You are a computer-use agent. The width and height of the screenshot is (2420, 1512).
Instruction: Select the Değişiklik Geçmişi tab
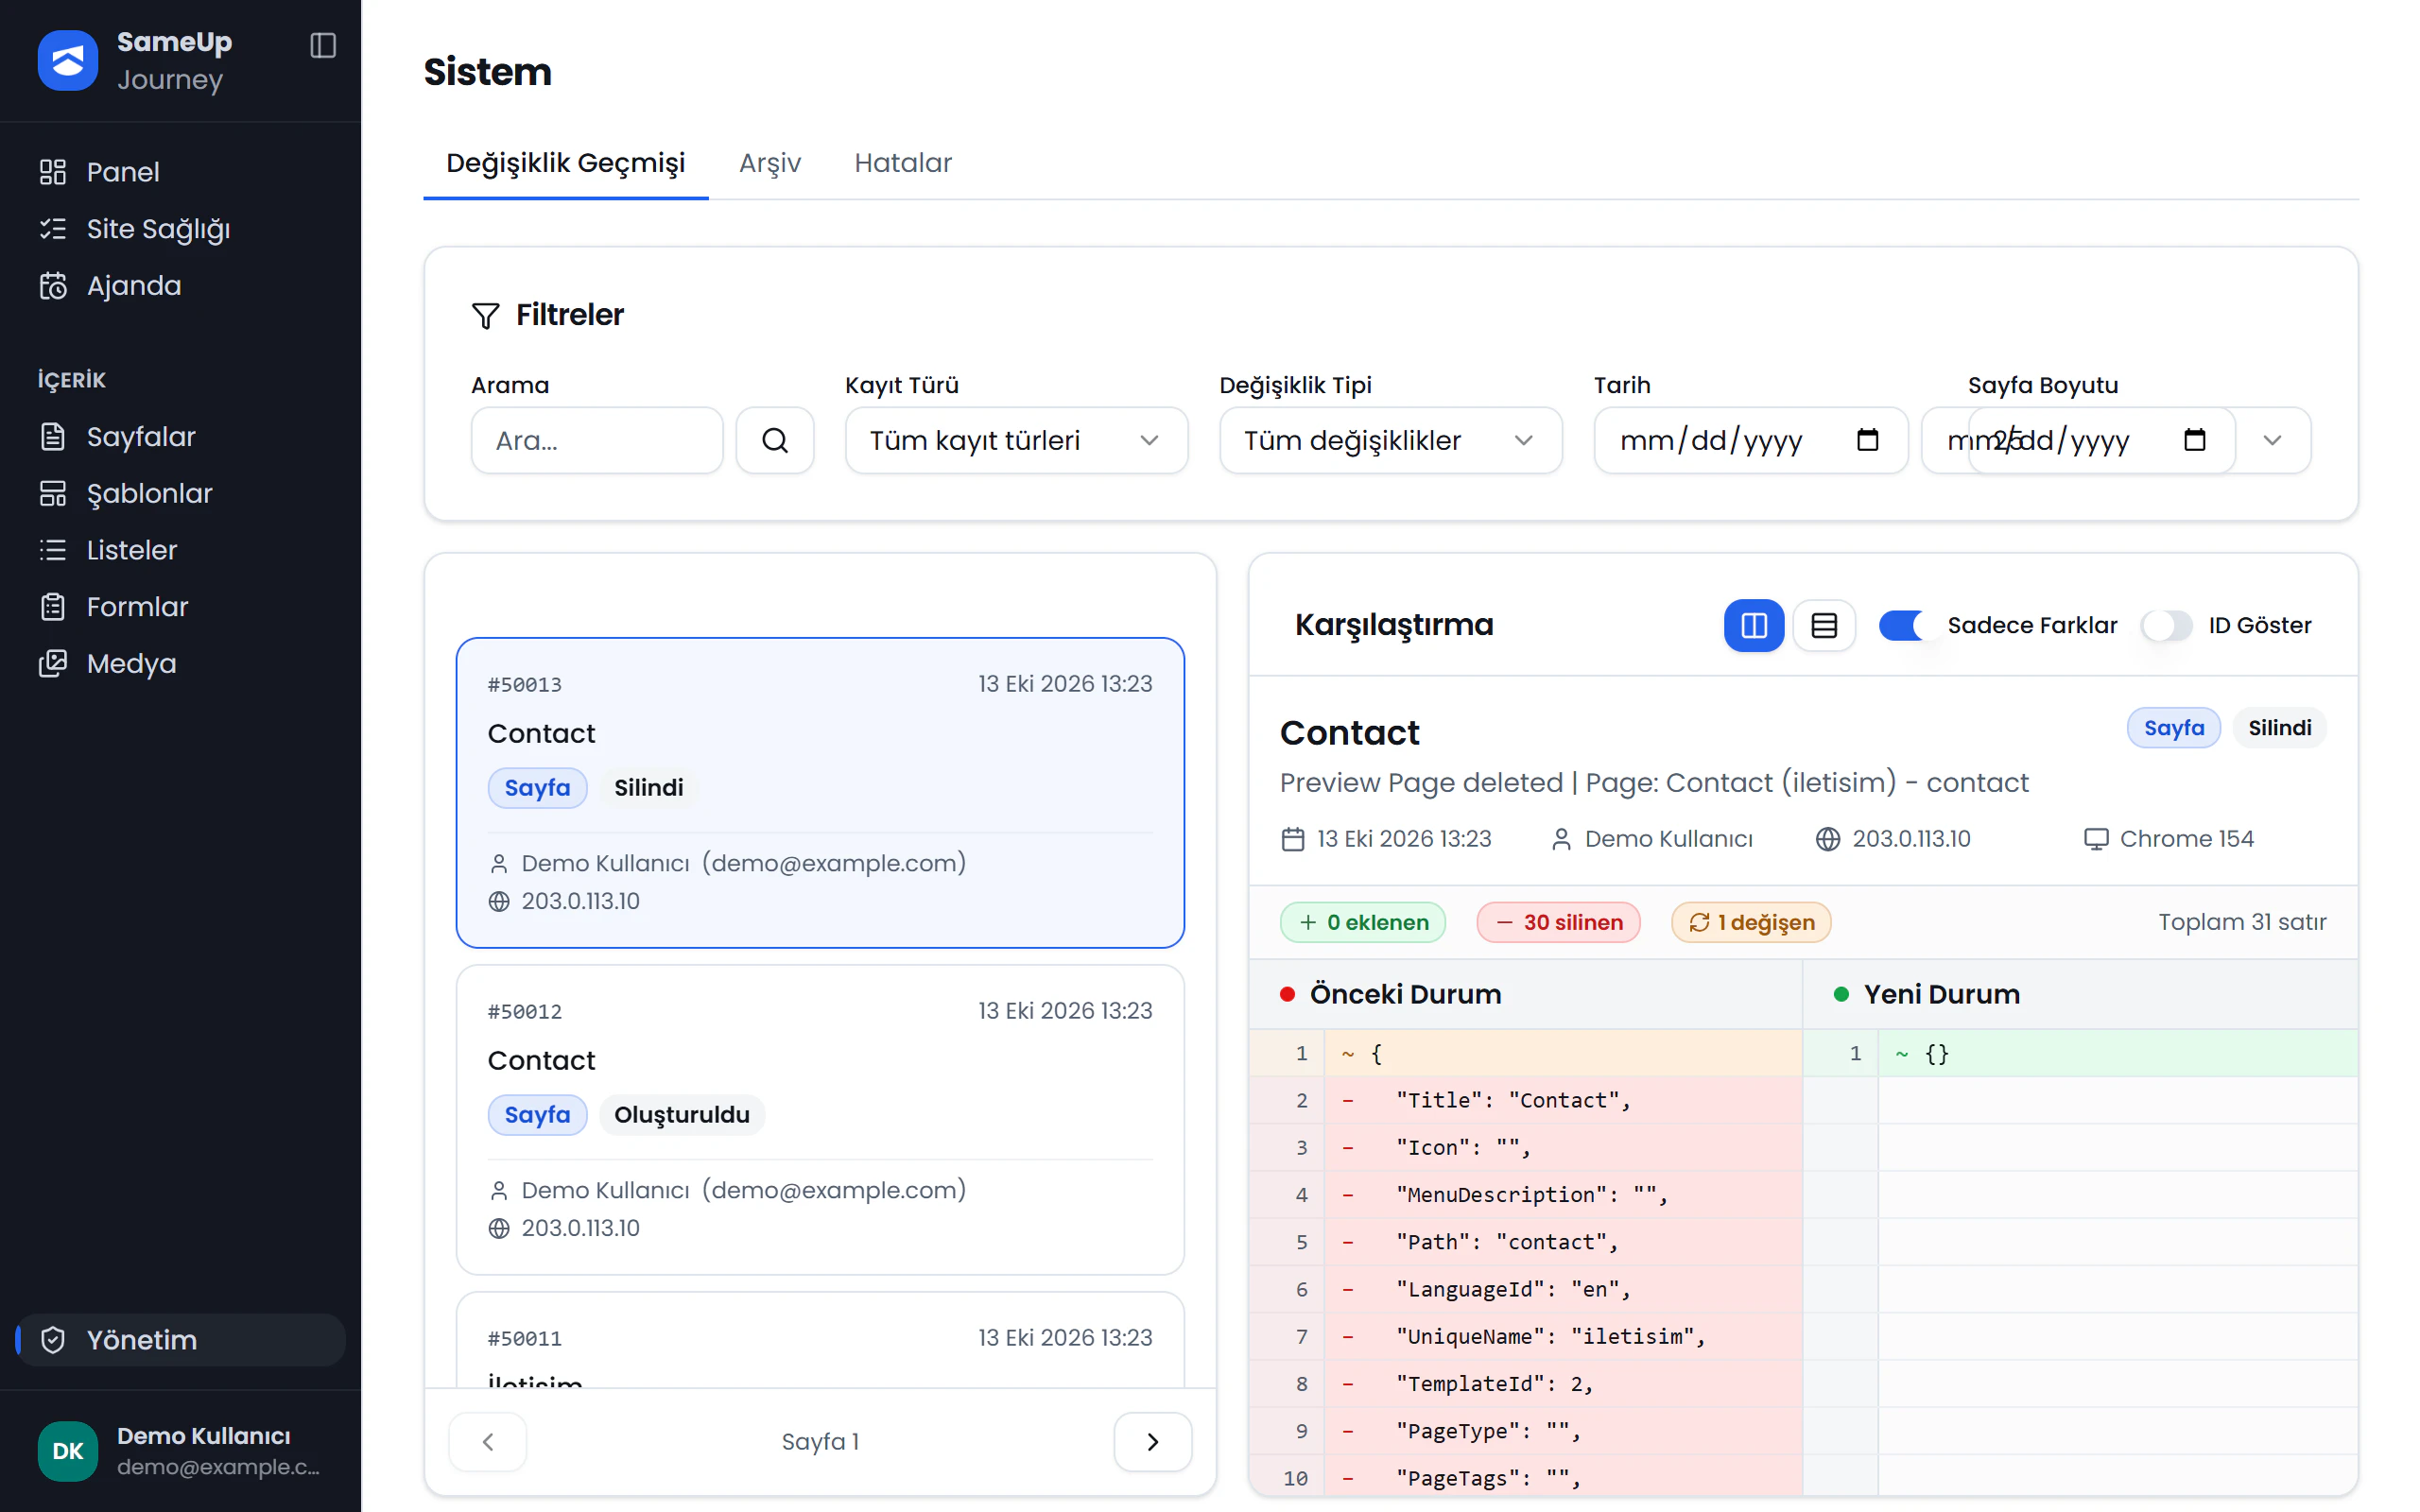tap(566, 163)
